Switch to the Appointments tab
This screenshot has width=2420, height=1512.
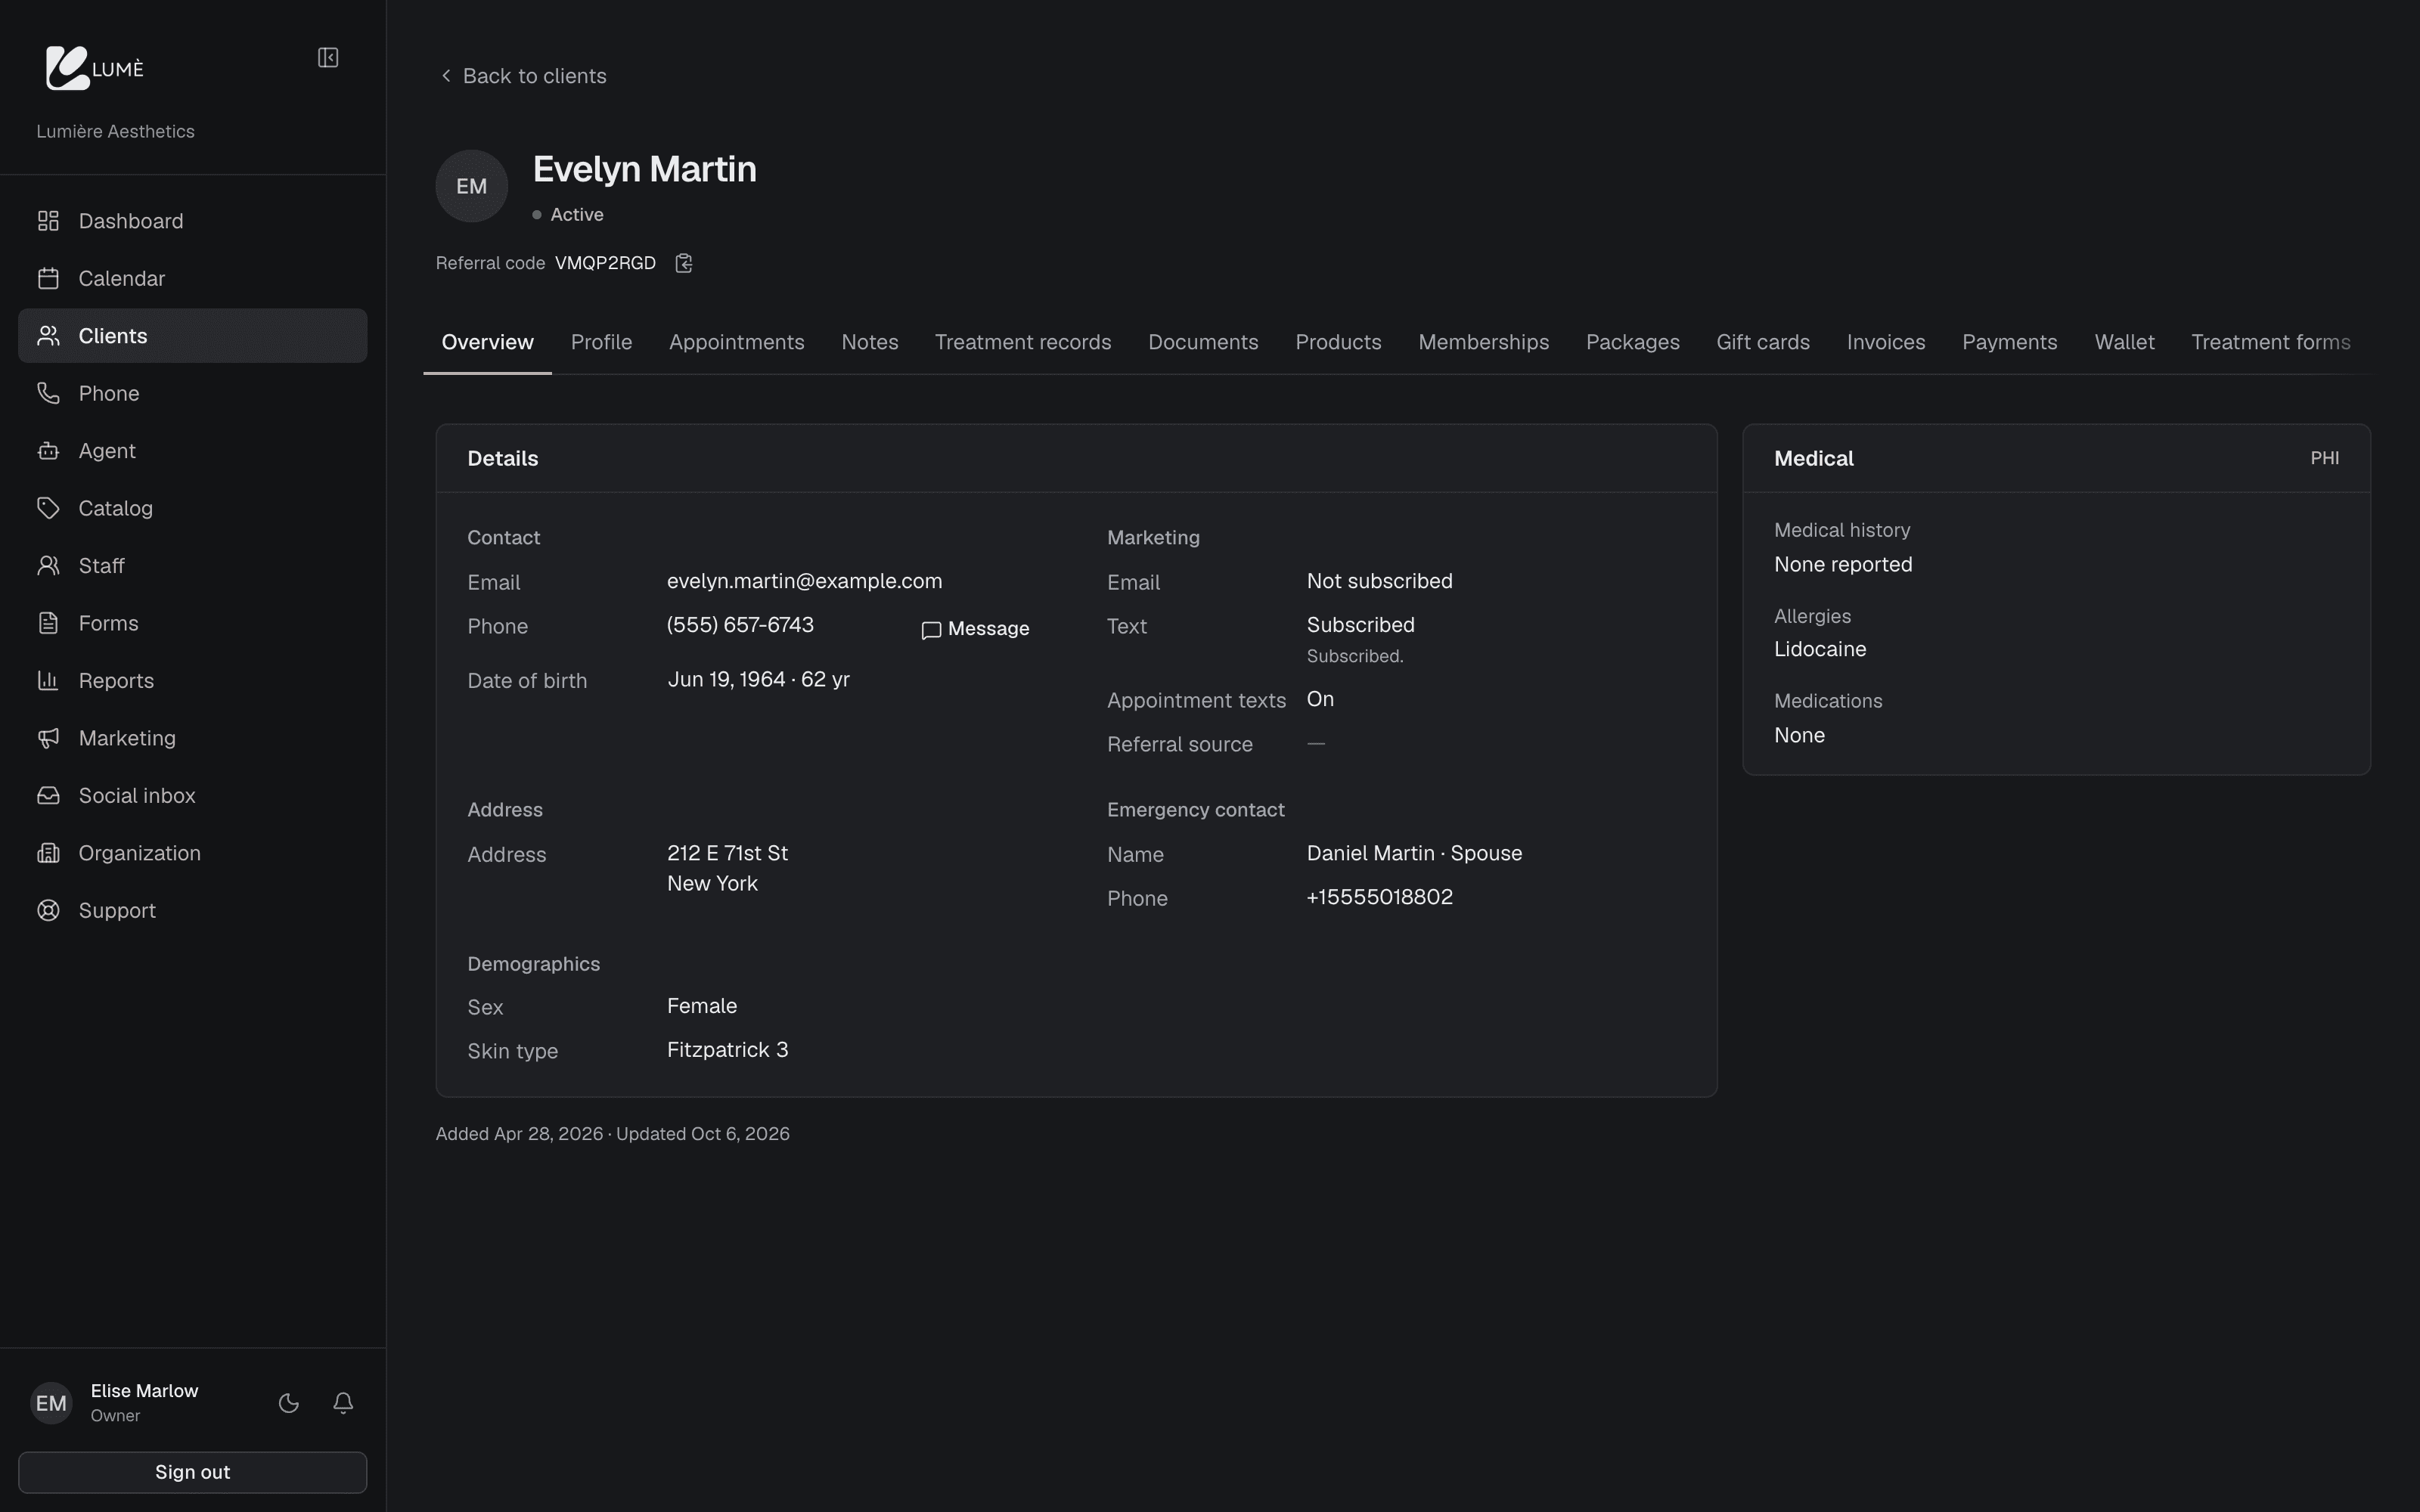click(x=737, y=342)
